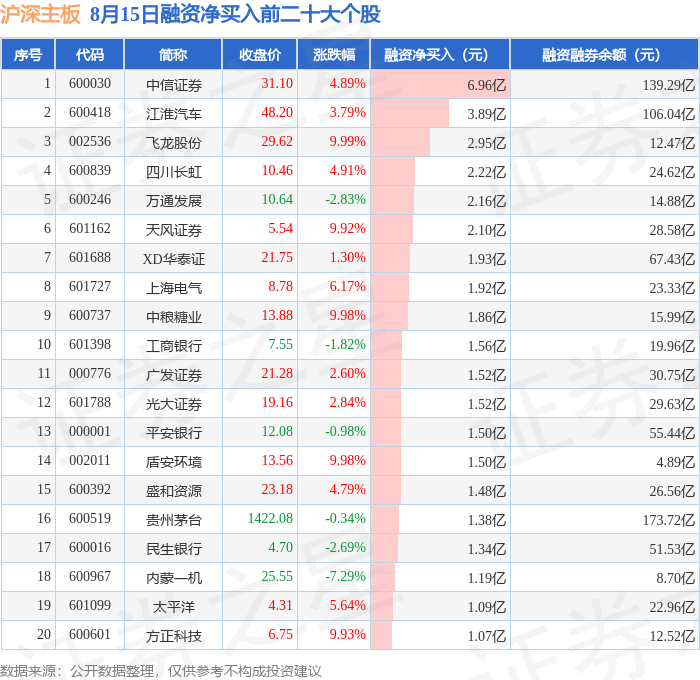Click balance value 29.63亿

point(672,404)
